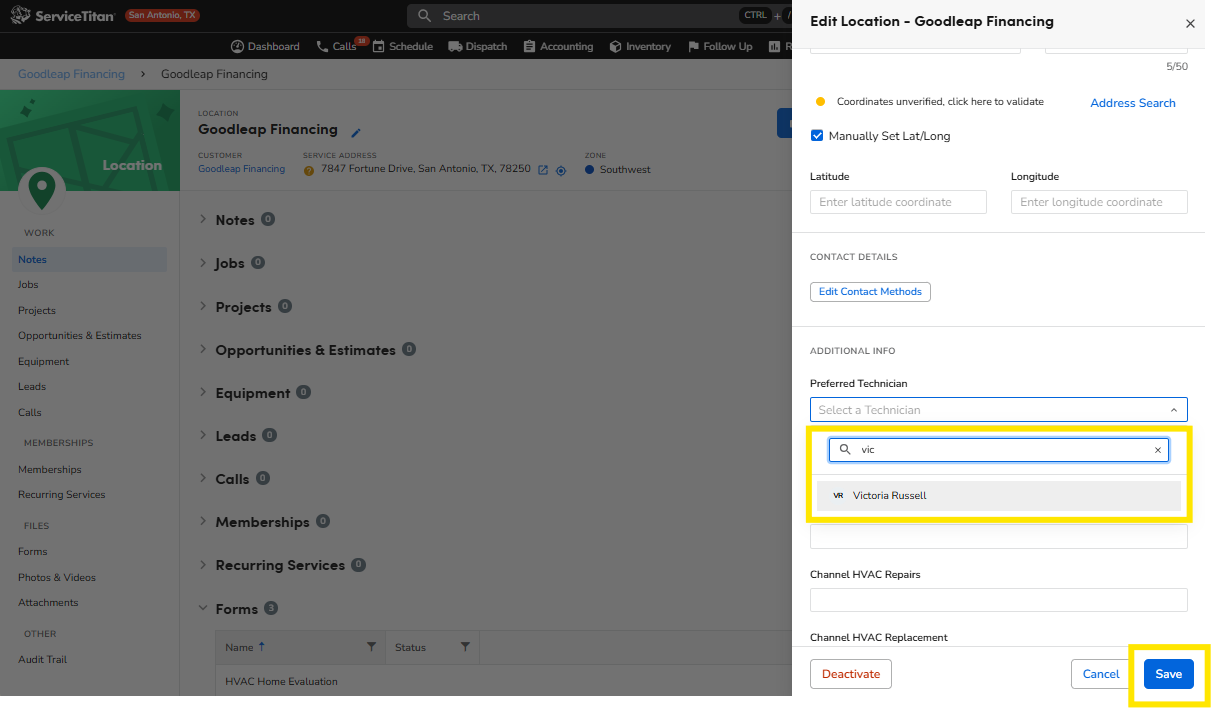Click the pencil icon to edit location name

[356, 132]
